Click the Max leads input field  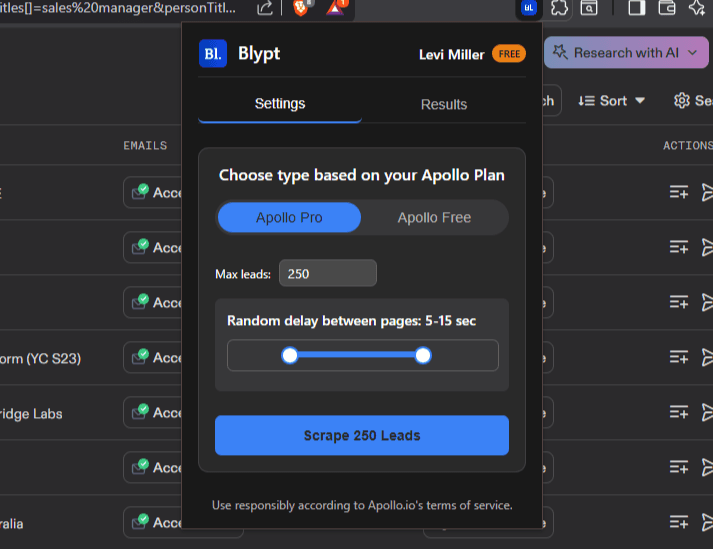(x=328, y=273)
